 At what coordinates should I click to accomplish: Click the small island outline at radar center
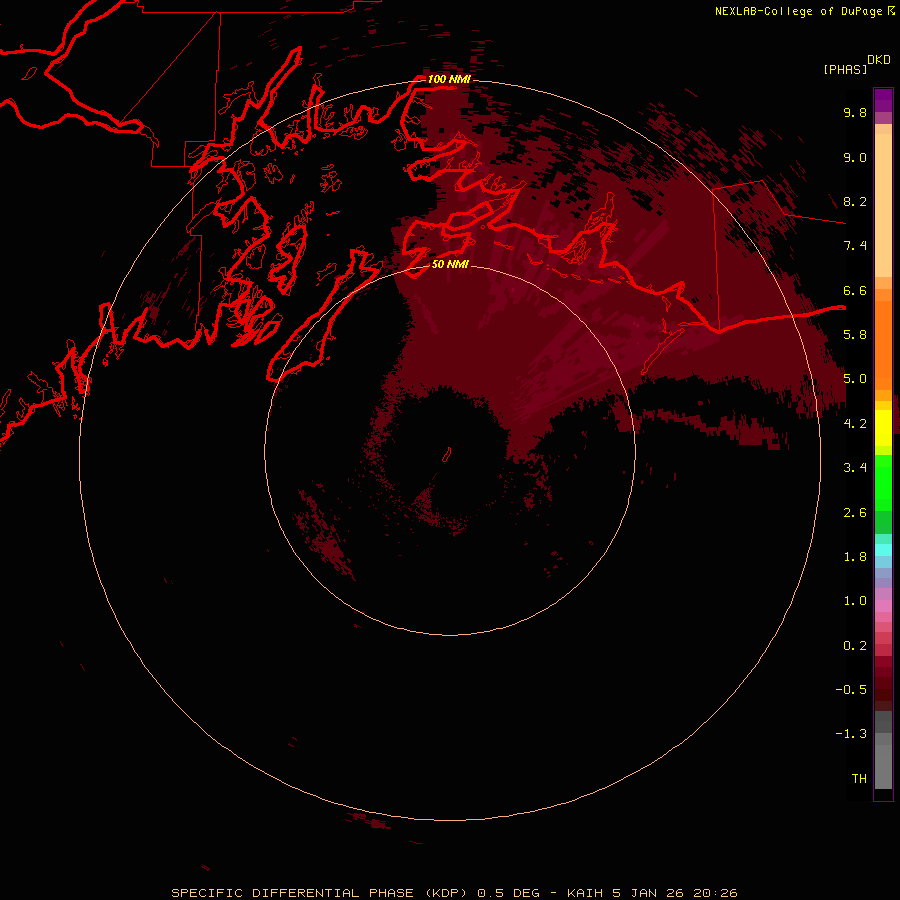[x=447, y=455]
